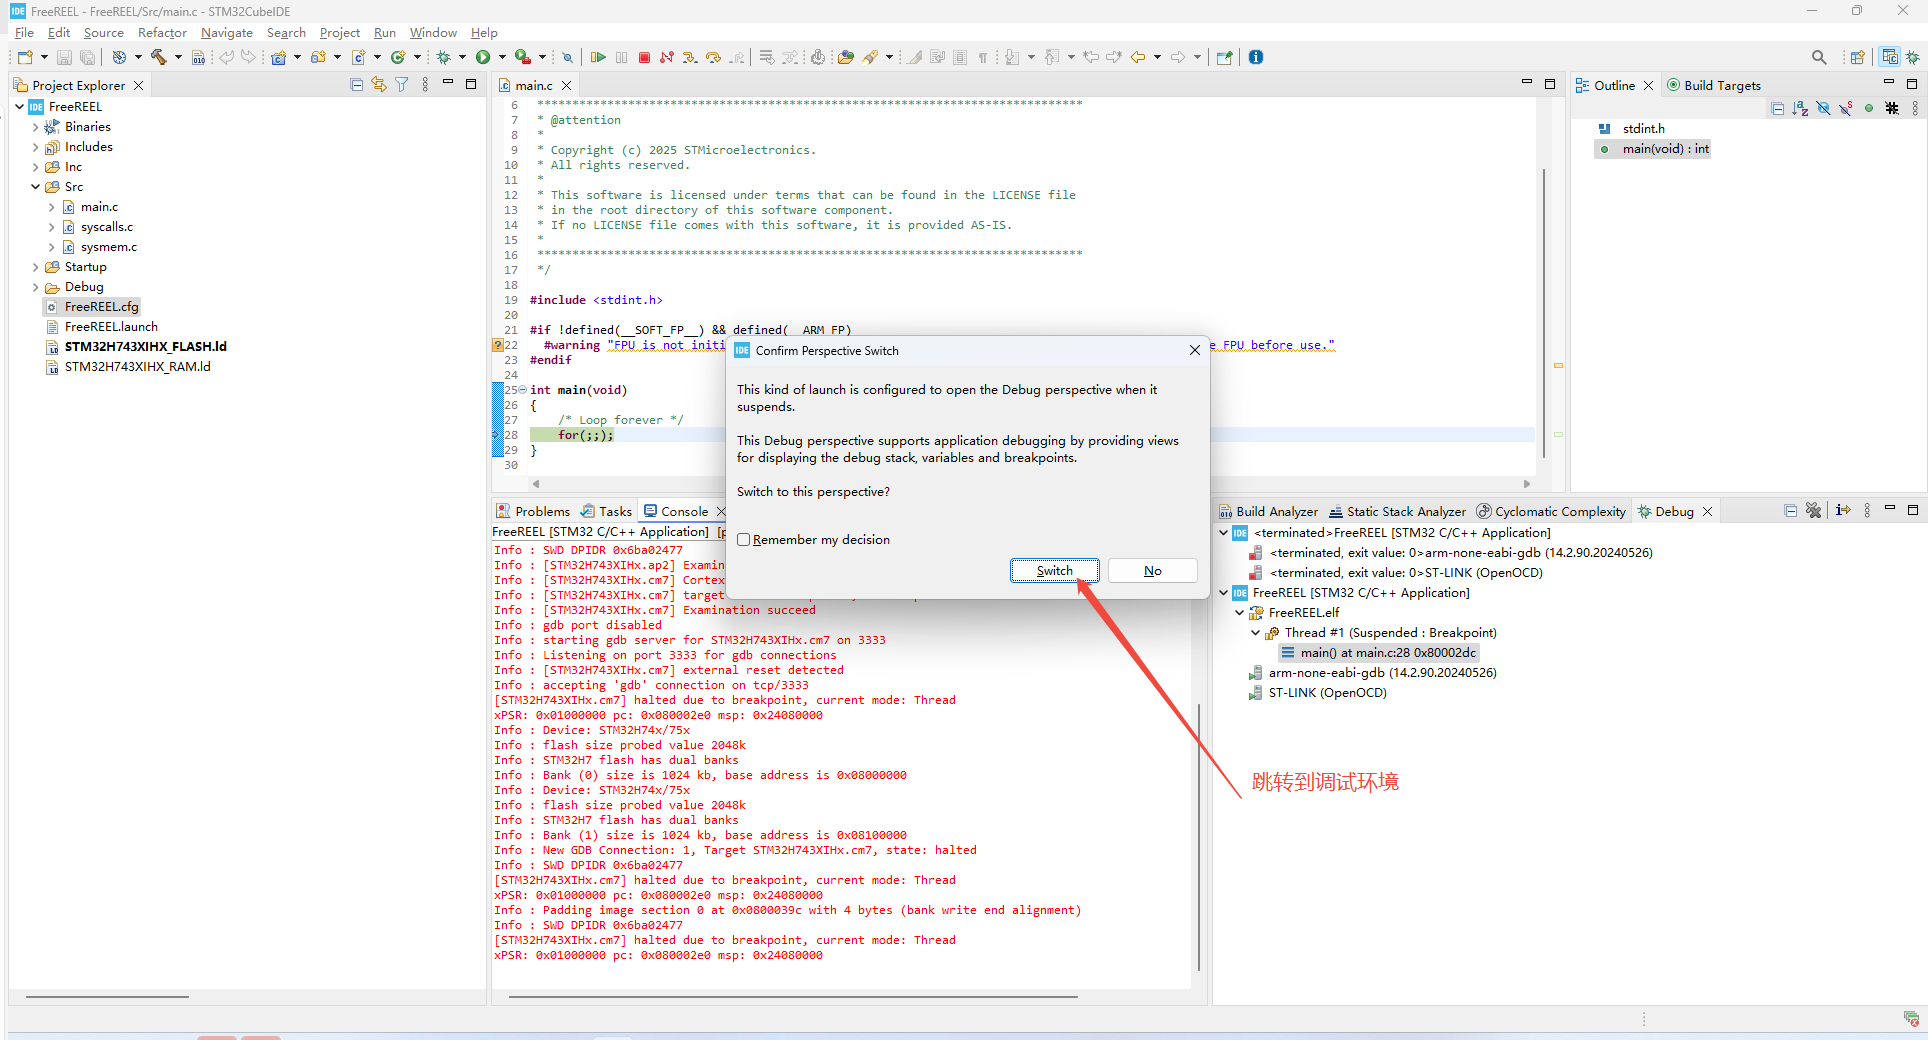Click the Resume debug toolbar icon
The width and height of the screenshot is (1928, 1040).
tap(598, 57)
